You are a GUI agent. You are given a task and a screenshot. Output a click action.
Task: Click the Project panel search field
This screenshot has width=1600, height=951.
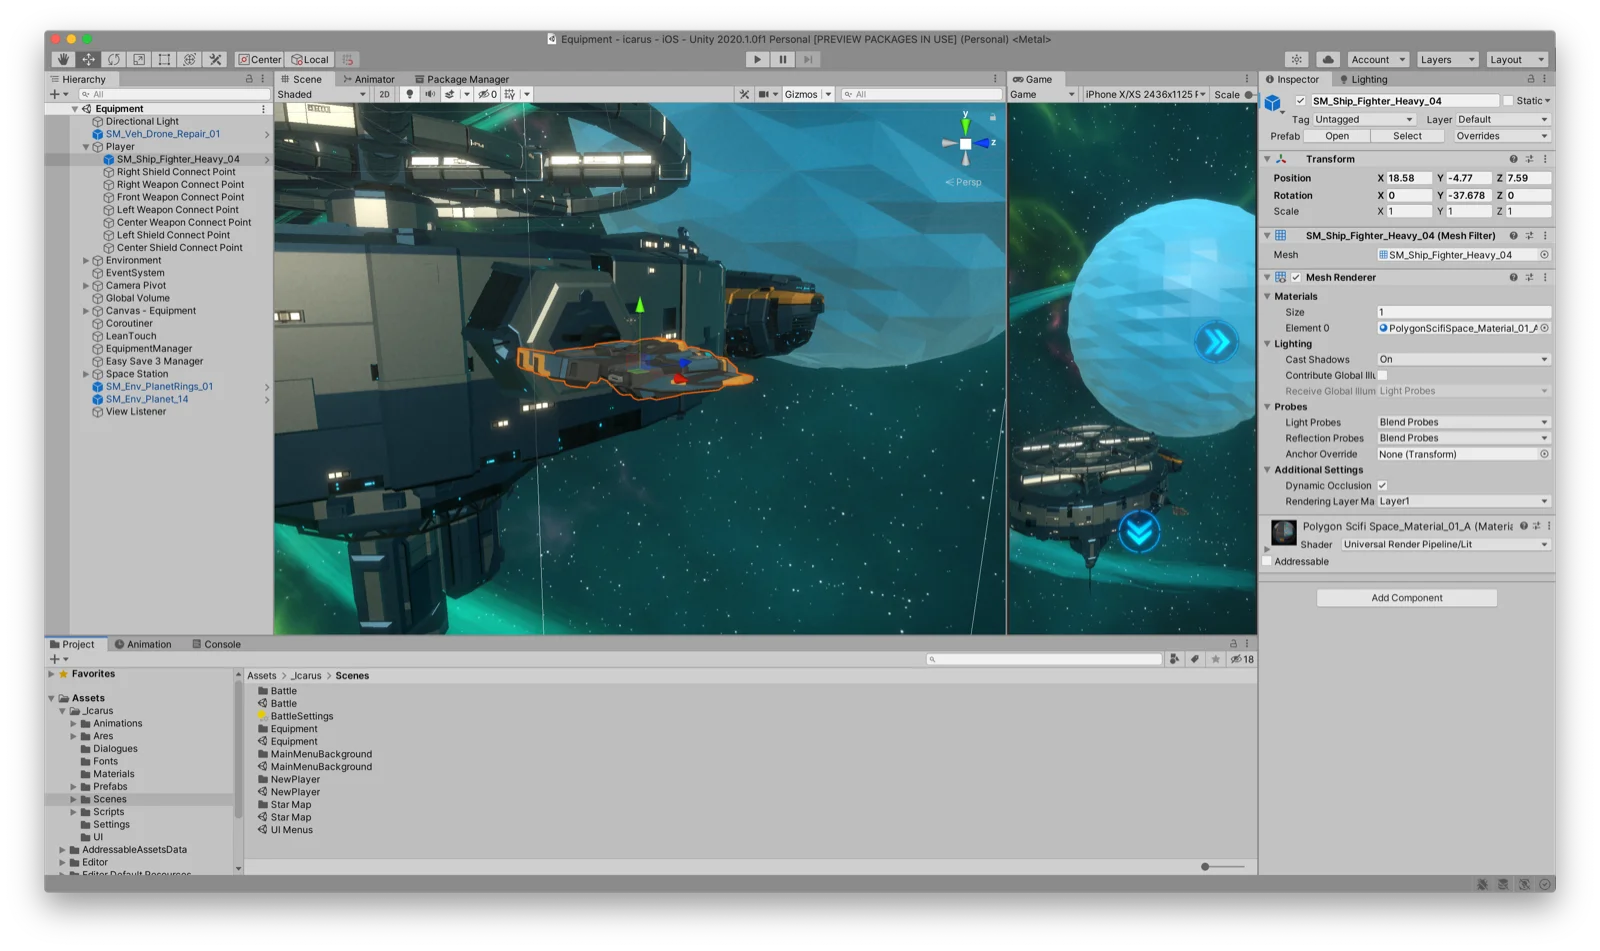1043,659
